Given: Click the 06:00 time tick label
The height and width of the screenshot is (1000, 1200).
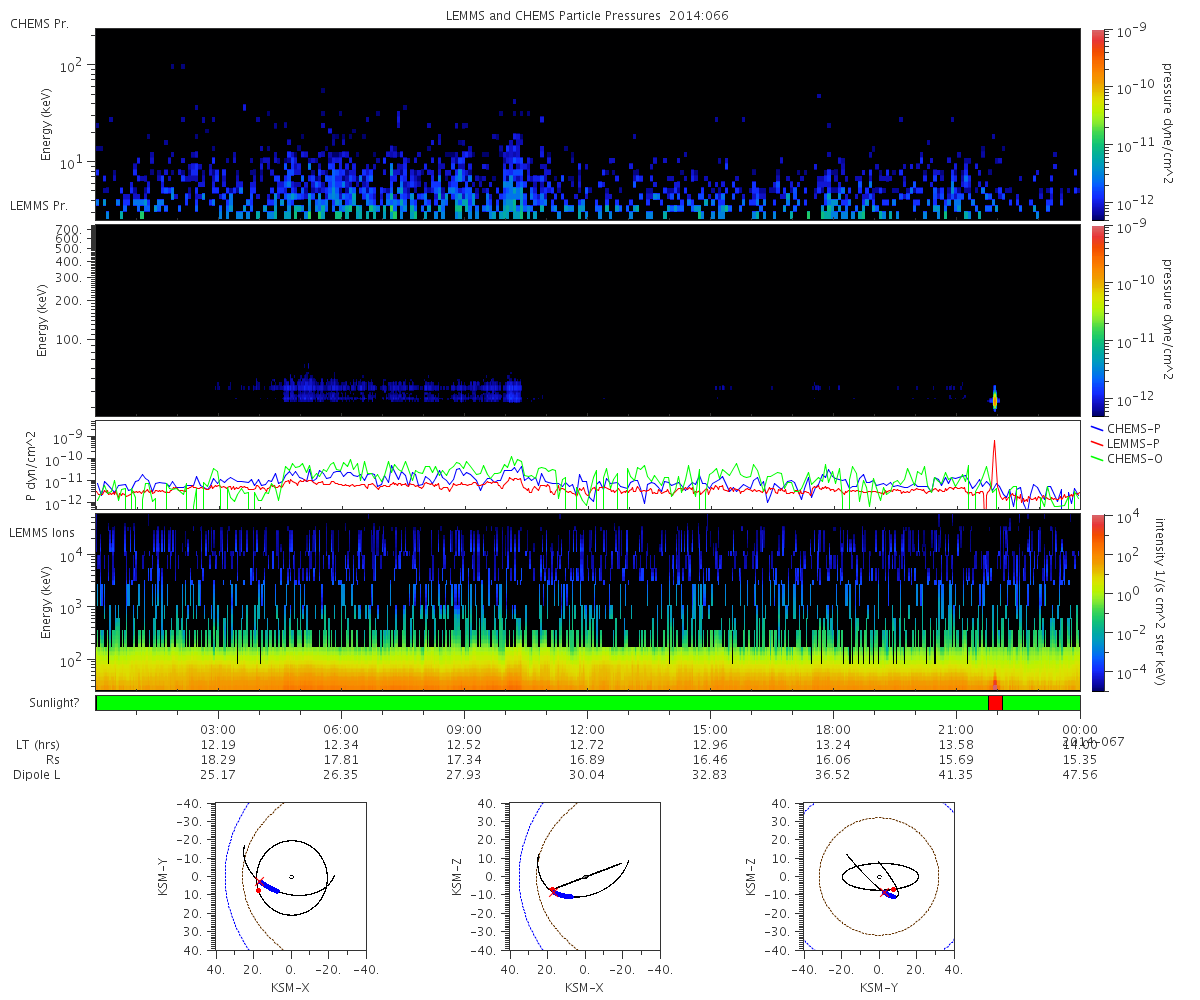Looking at the screenshot, I should click(341, 729).
